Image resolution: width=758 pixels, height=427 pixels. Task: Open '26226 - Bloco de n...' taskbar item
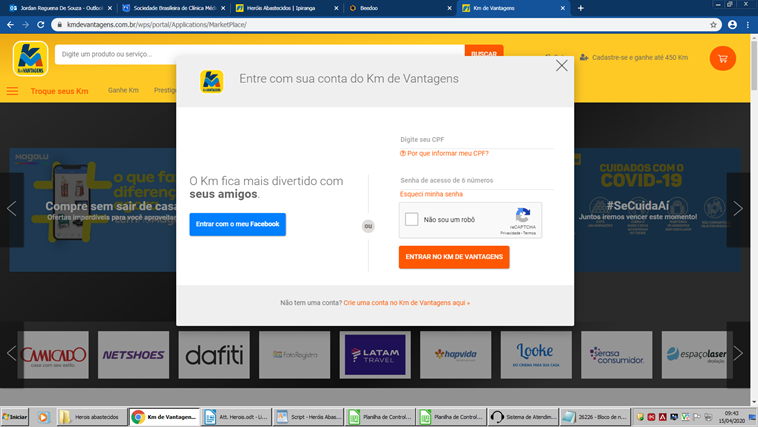[595, 417]
